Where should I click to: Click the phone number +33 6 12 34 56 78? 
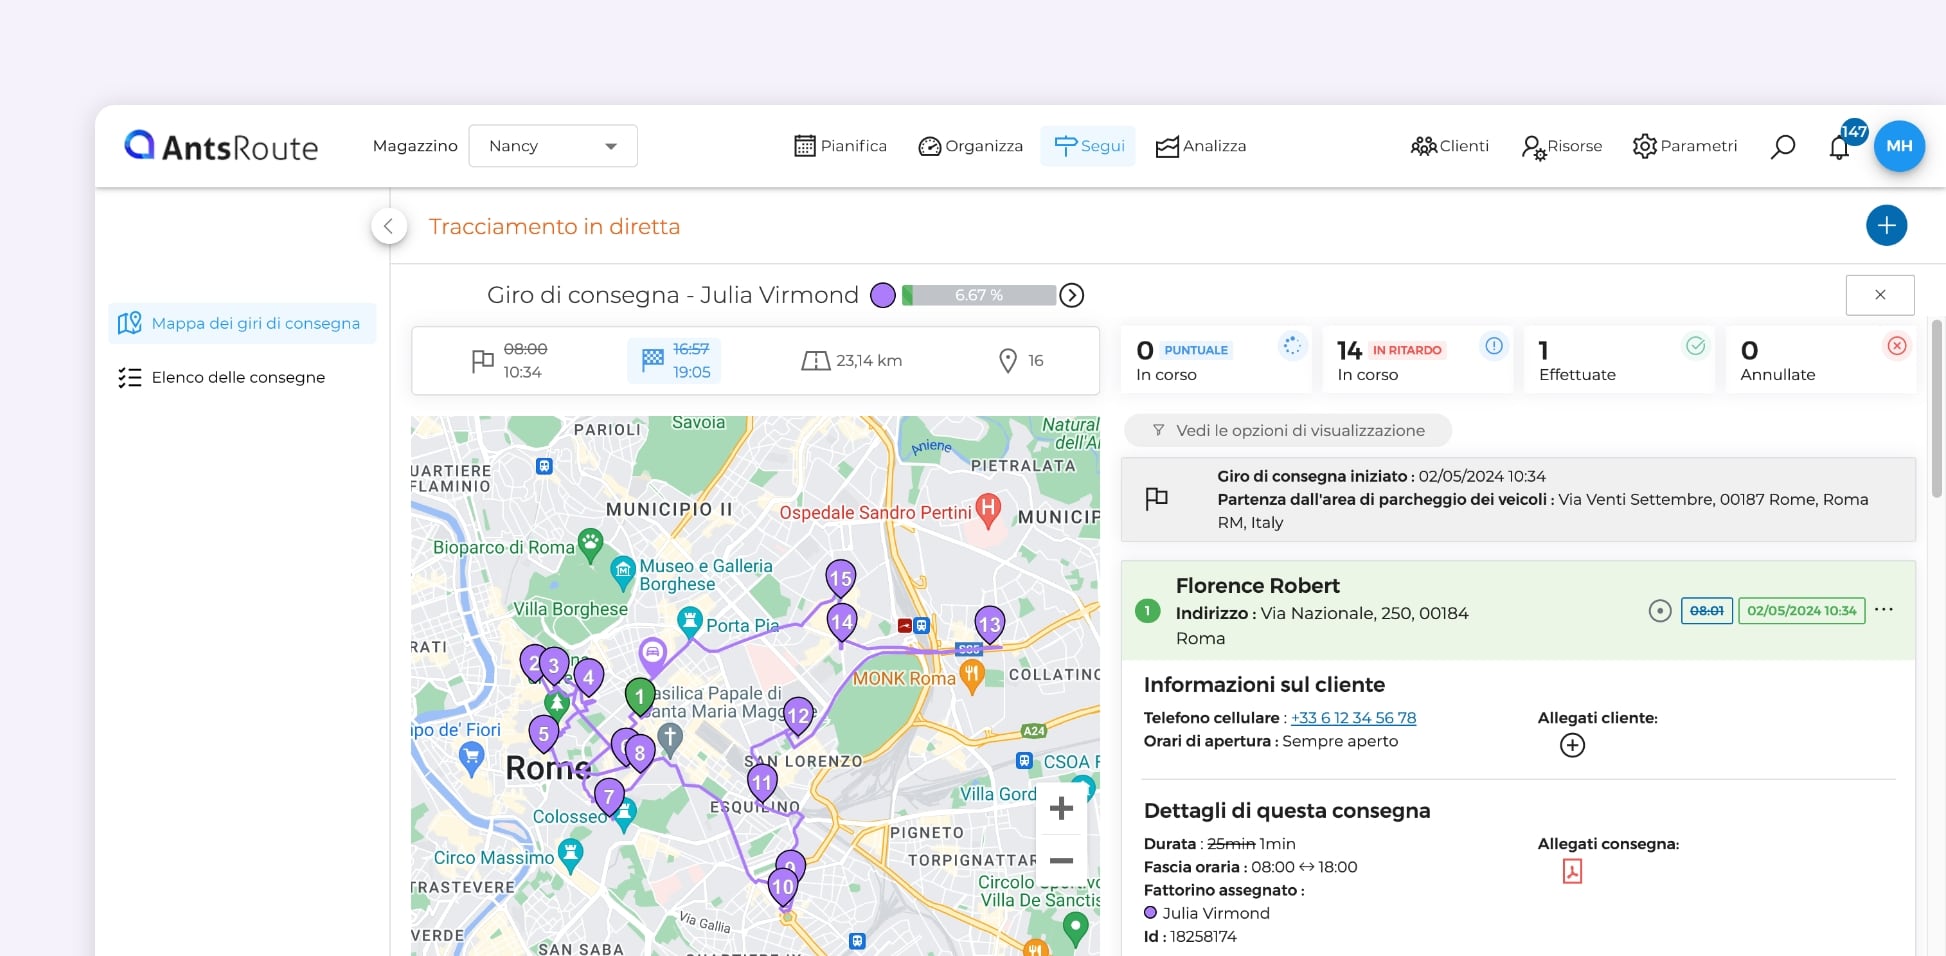click(x=1353, y=718)
